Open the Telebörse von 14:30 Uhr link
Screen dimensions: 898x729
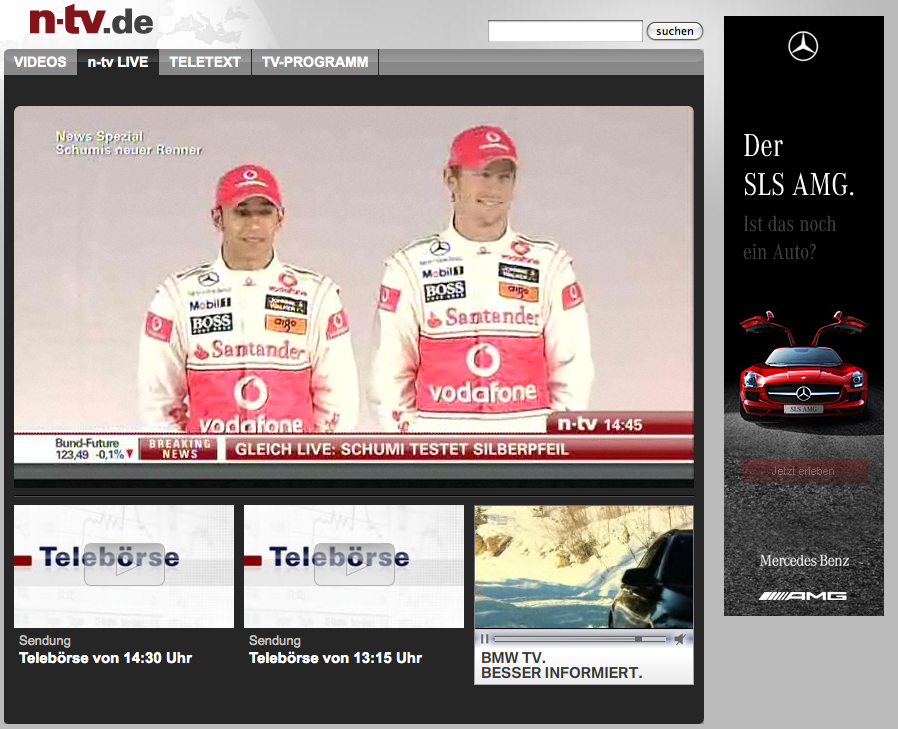point(105,658)
